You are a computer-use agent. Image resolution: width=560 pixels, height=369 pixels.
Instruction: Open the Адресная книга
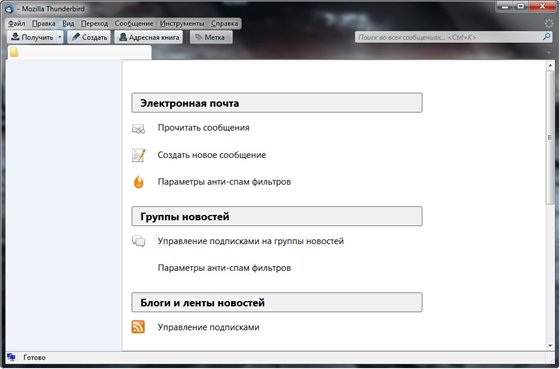pyautogui.click(x=149, y=37)
